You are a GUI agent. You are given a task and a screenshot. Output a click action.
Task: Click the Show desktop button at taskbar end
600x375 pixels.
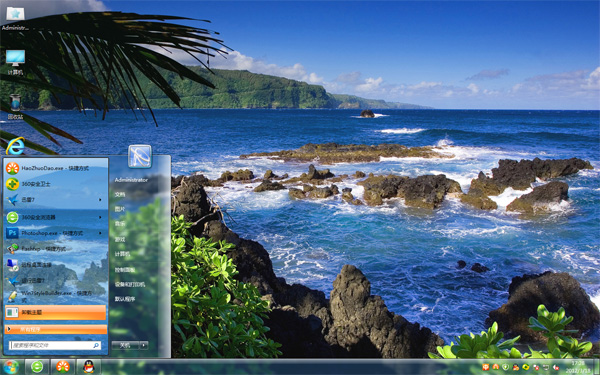596,367
